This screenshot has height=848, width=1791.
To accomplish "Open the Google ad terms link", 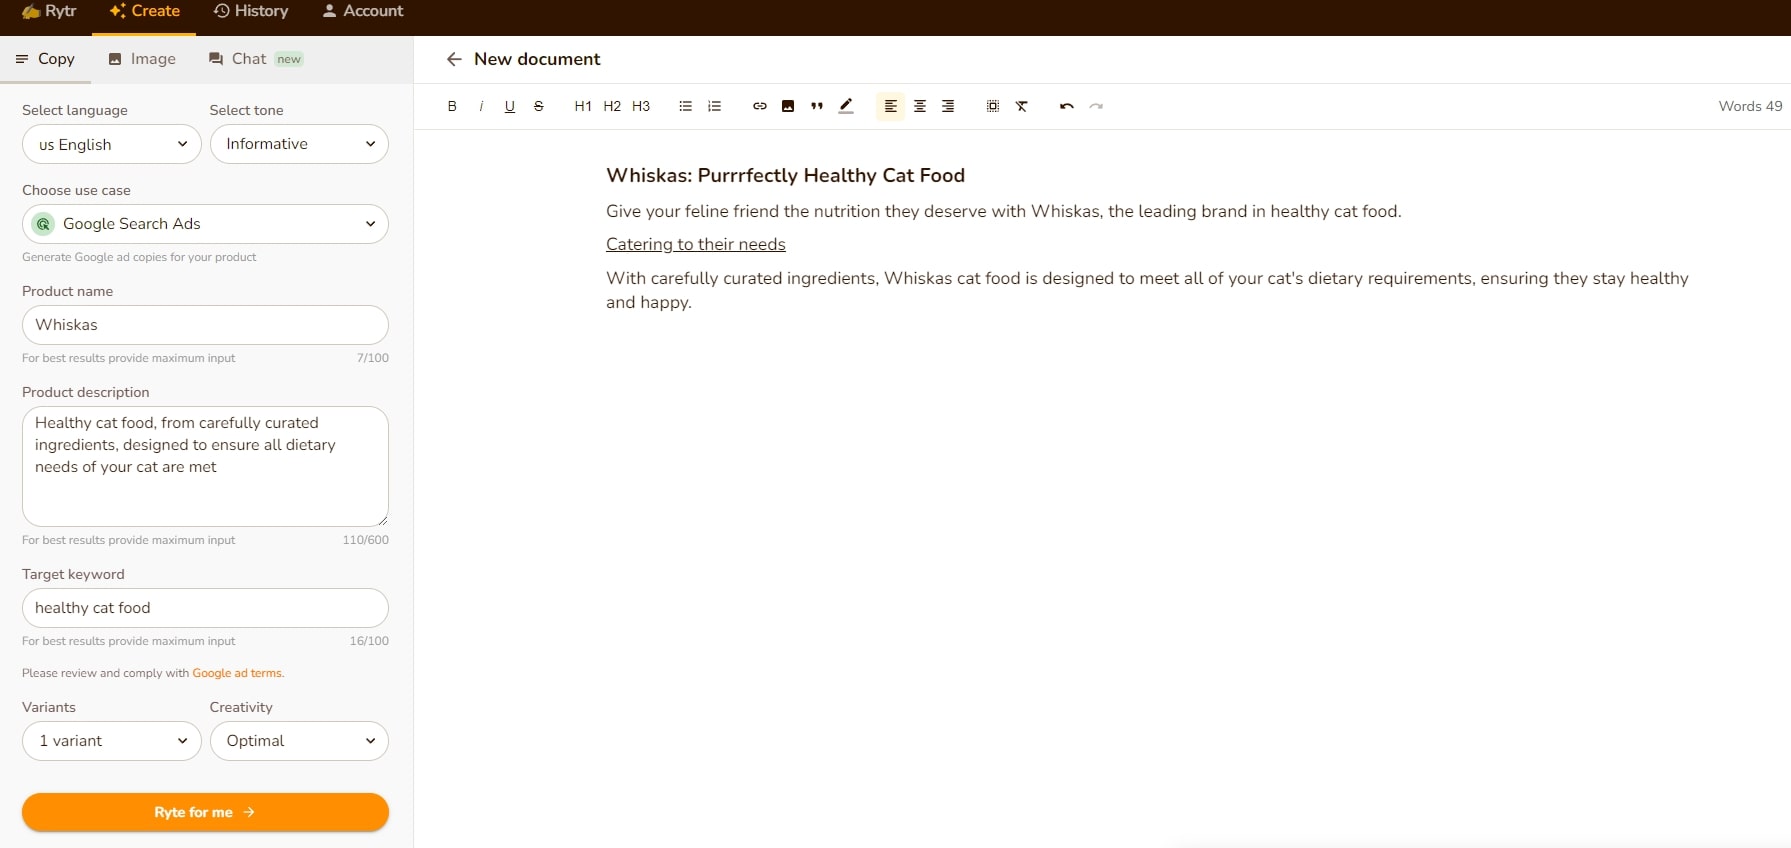I will point(237,673).
